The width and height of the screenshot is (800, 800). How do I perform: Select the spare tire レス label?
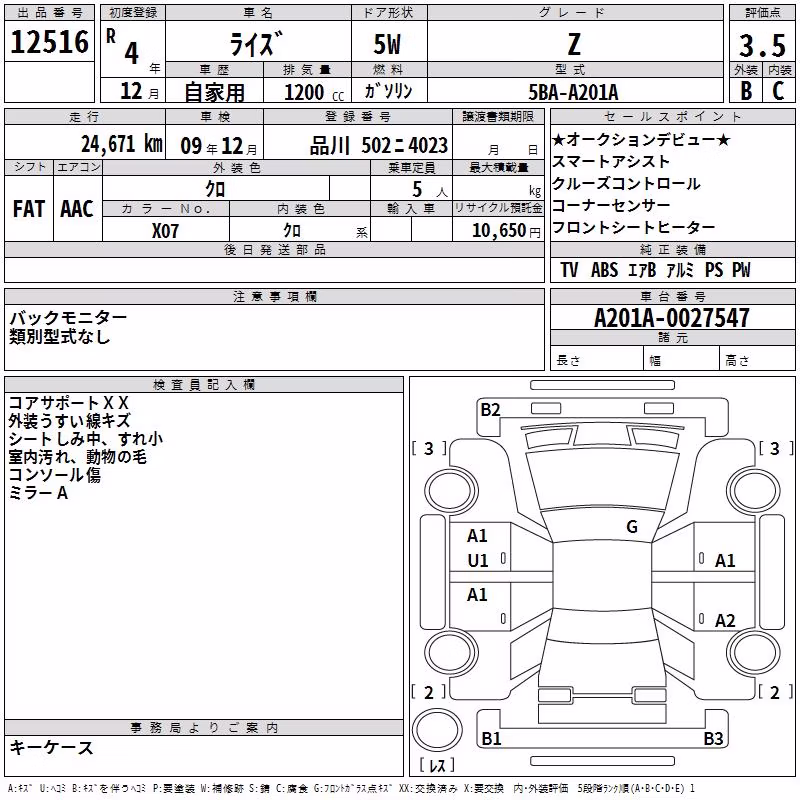pyautogui.click(x=437, y=765)
